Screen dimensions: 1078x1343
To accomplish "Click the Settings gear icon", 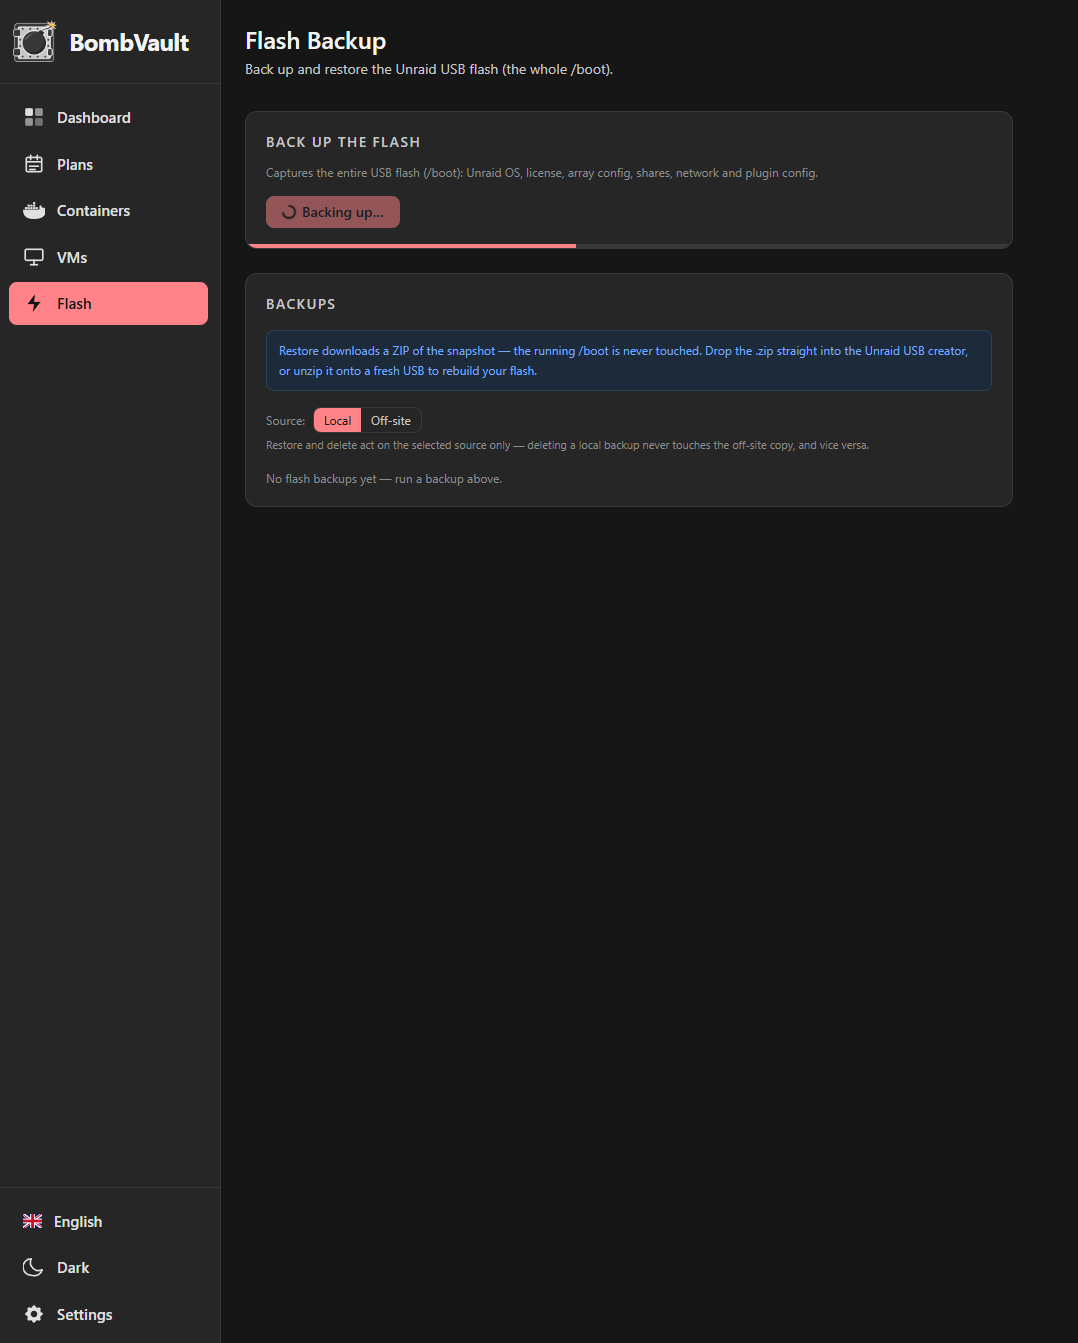I will coord(34,1314).
